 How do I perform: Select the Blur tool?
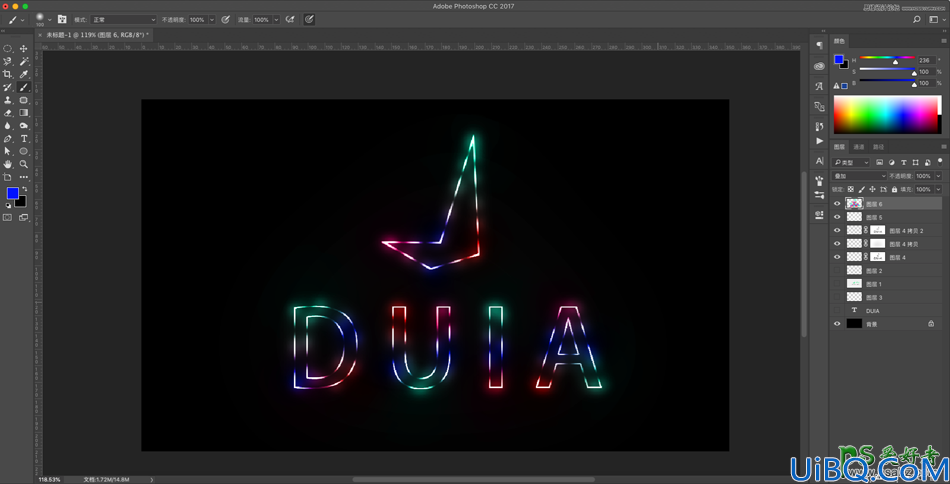coord(8,125)
